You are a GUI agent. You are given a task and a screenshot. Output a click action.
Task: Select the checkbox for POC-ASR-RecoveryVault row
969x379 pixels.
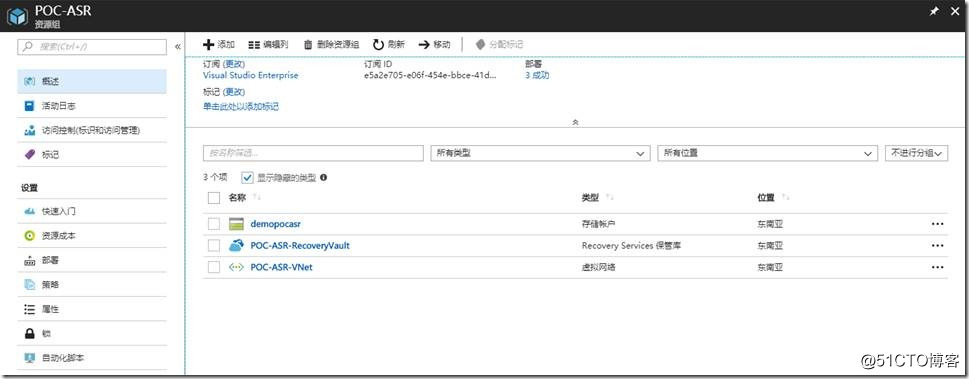[214, 245]
